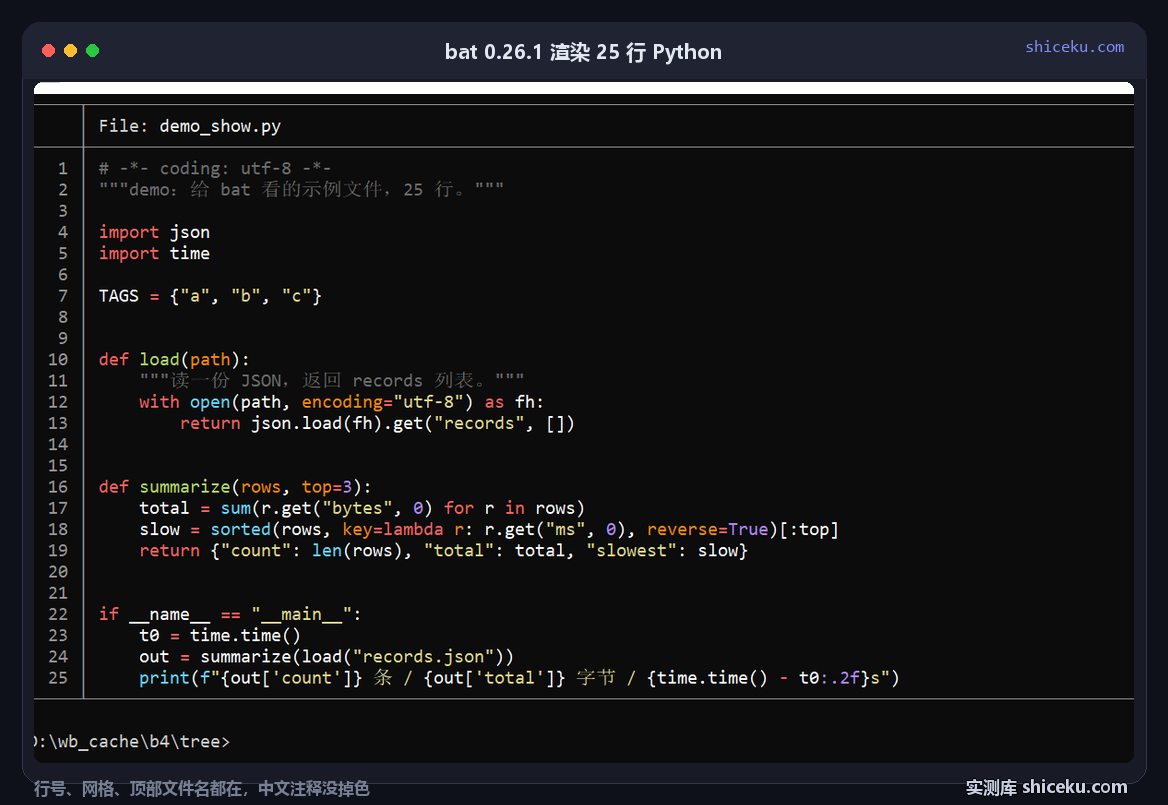The width and height of the screenshot is (1168, 805).
Task: Click line number 1 in the gutter
Action: click(63, 168)
